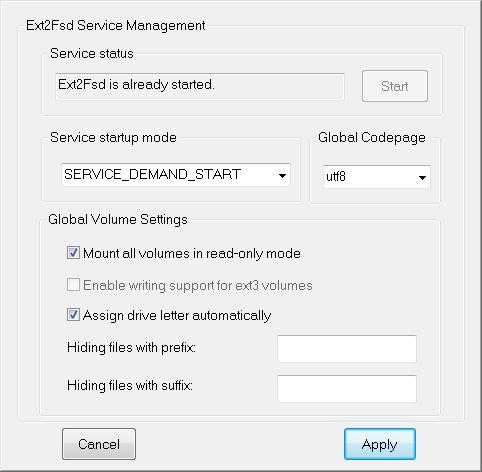Focus the Hiding files with suffix field
This screenshot has height=472, width=482.
347,389
